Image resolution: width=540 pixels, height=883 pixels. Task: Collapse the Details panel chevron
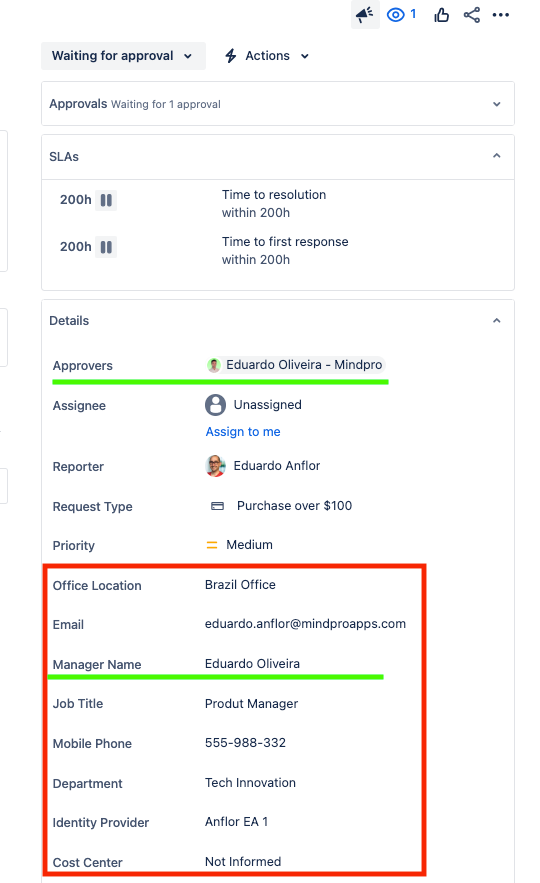pyautogui.click(x=497, y=320)
